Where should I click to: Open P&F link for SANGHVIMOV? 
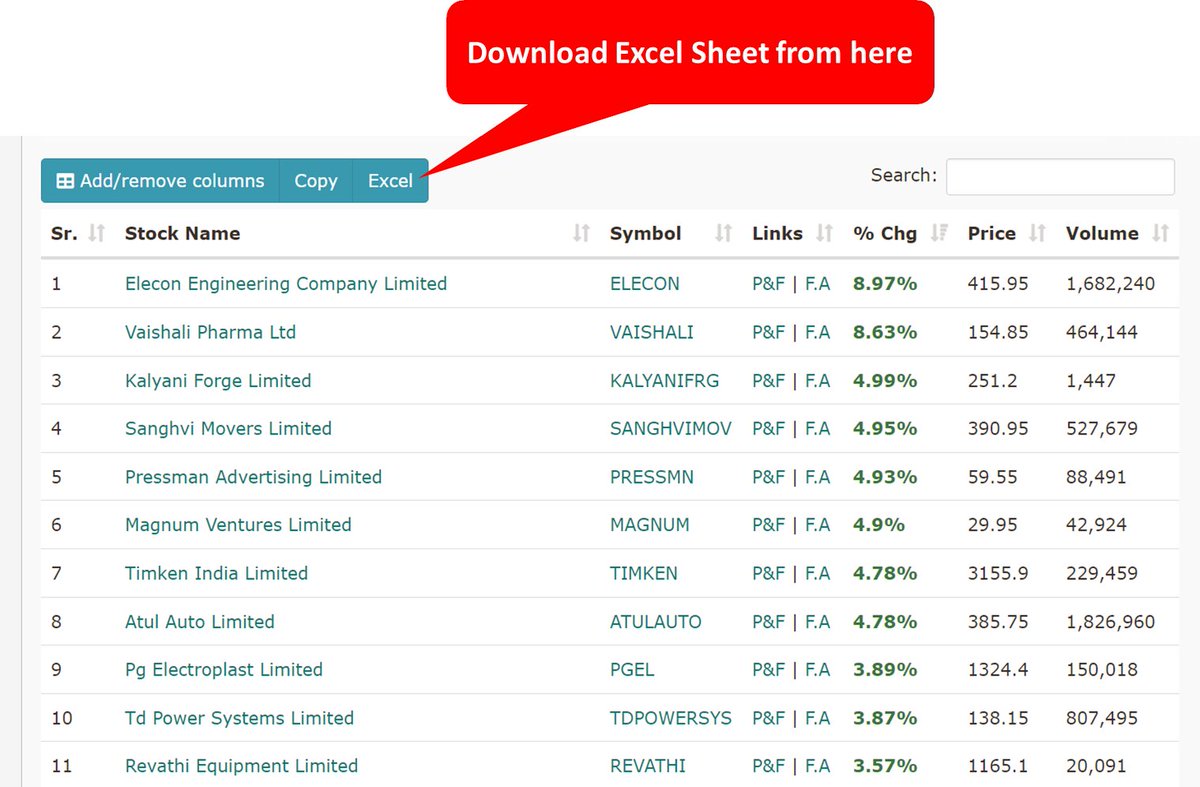(768, 428)
